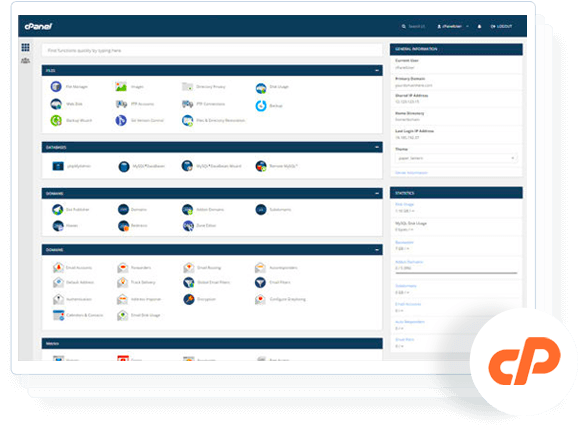578x429 pixels.
Task: Open the Aliases icon
Action: point(58,226)
